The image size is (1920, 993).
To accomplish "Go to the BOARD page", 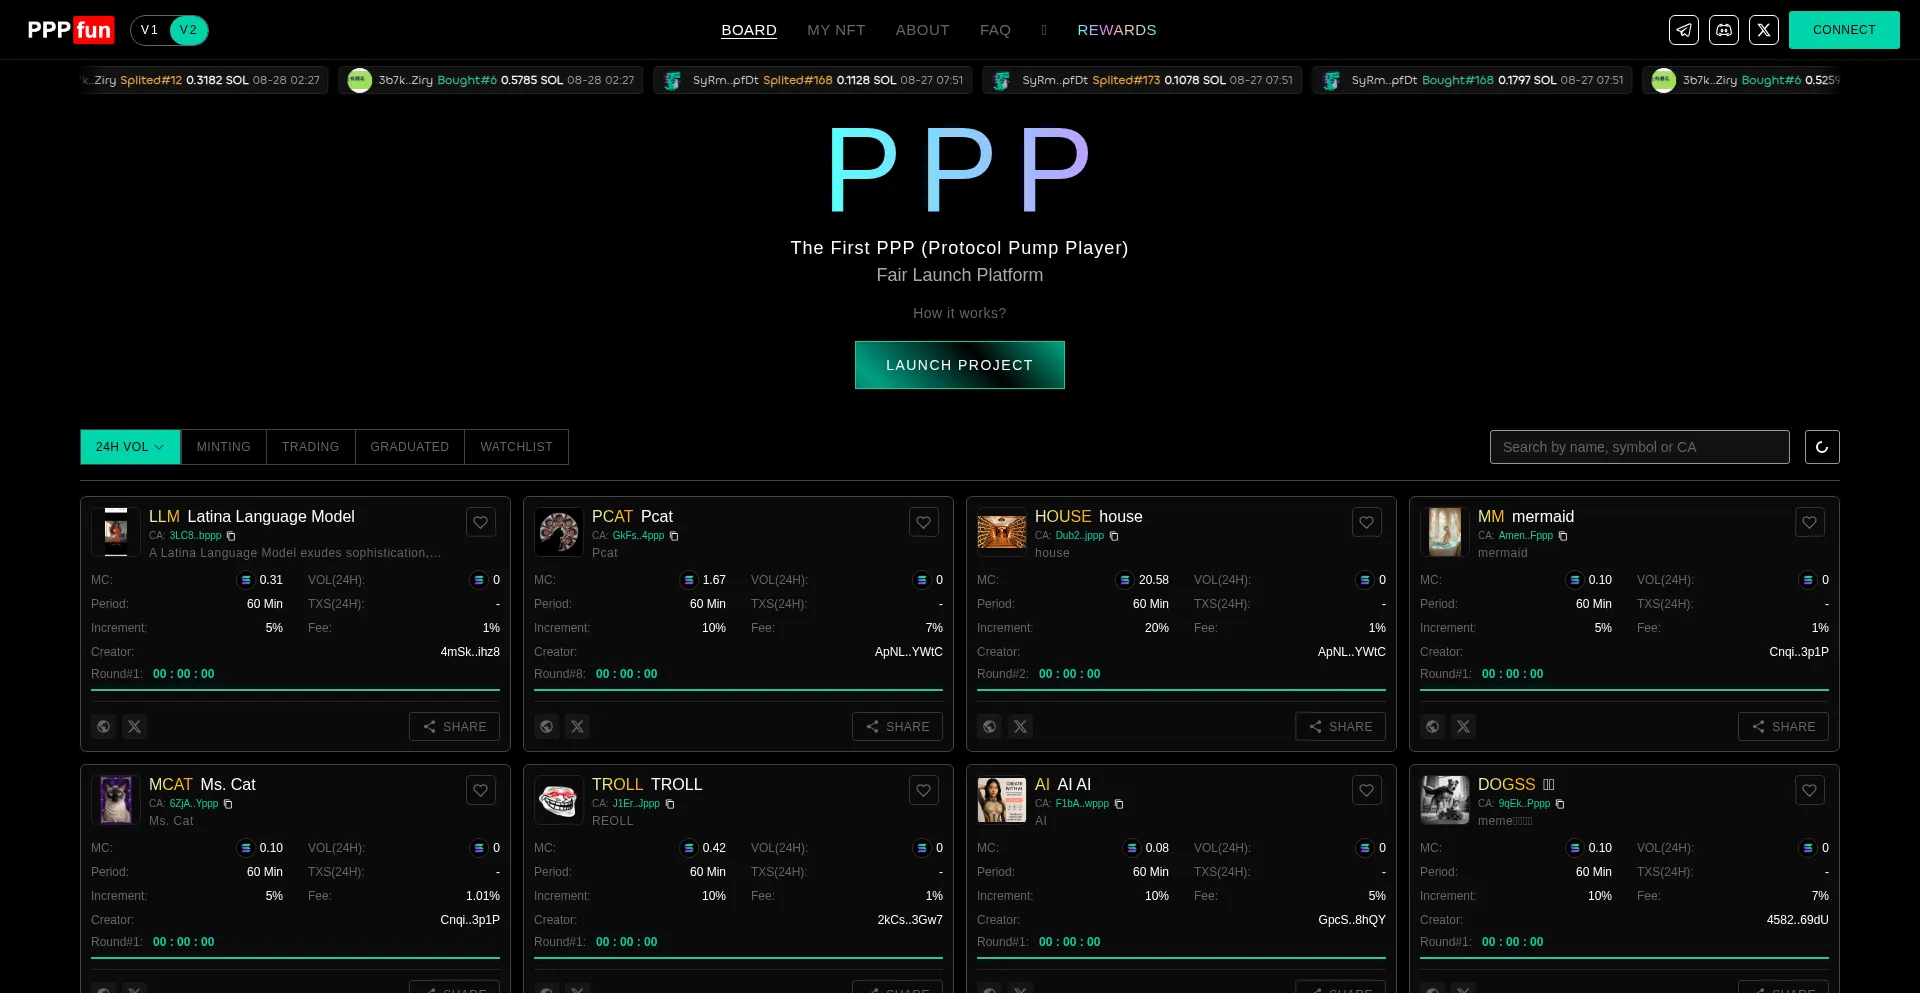I will (749, 30).
